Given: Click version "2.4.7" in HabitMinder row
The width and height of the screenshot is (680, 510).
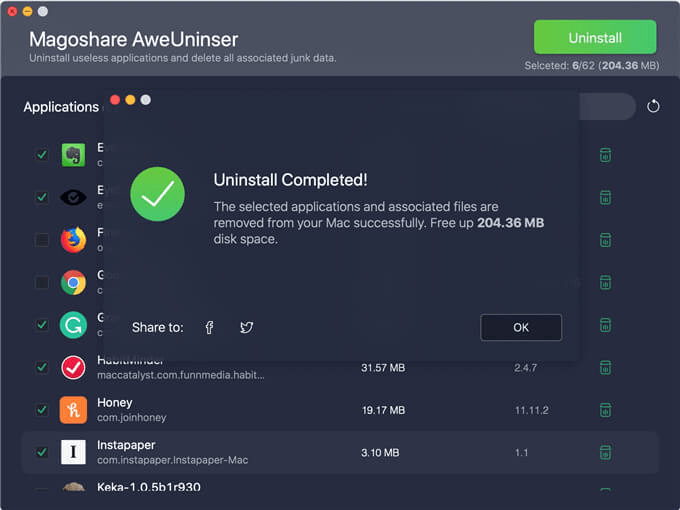Looking at the screenshot, I should pos(526,368).
